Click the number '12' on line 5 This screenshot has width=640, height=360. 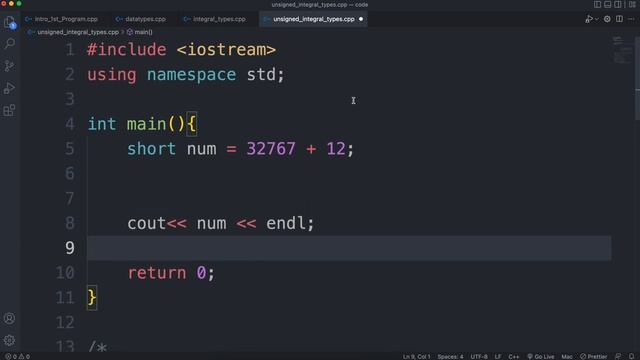(x=336, y=149)
